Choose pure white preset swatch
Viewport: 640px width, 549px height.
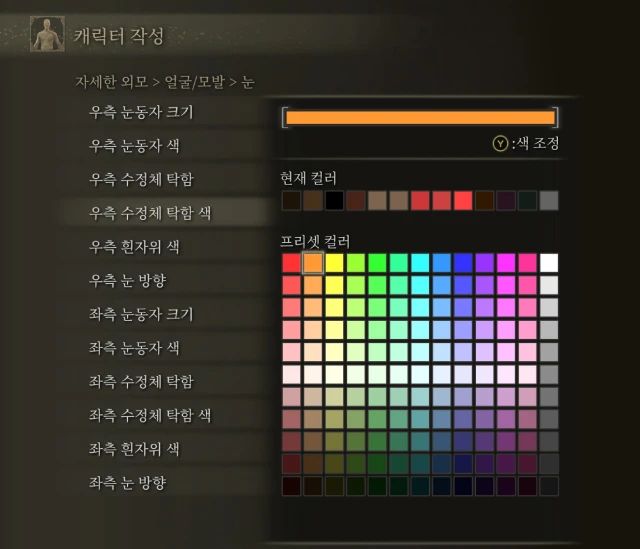tap(549, 263)
